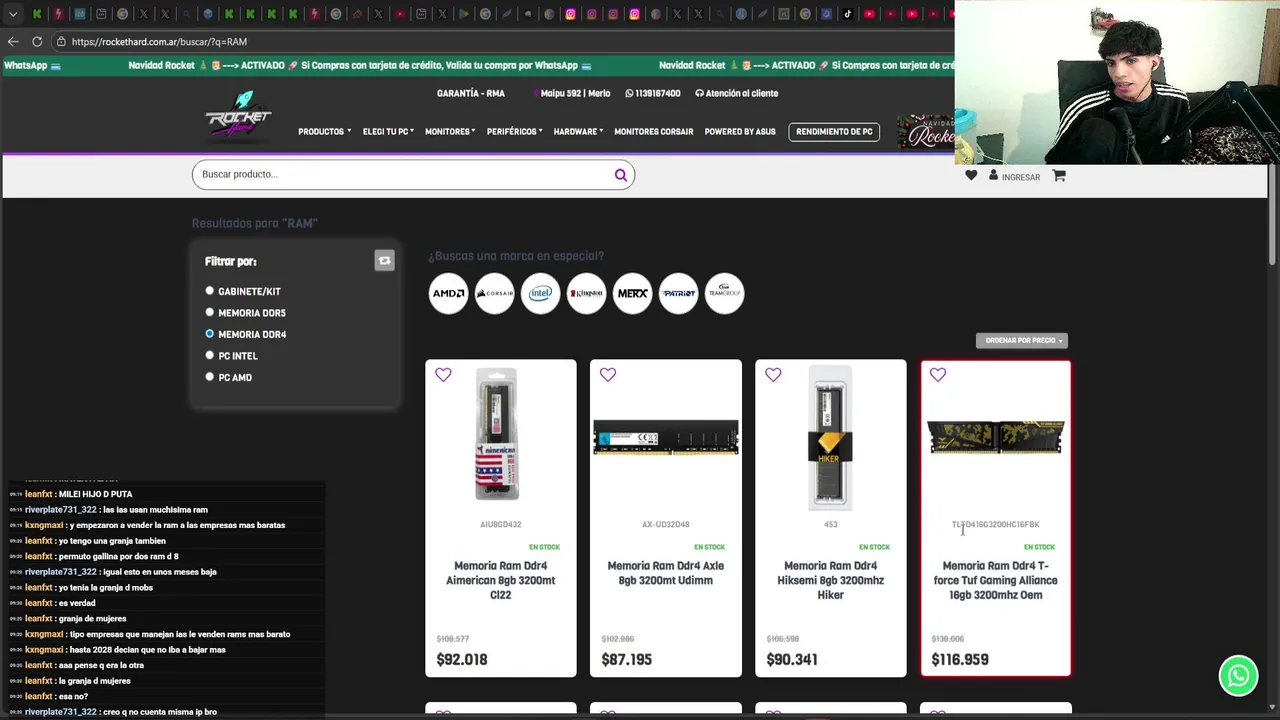Click the Maipu 592 | Merlo address link
The width and height of the screenshot is (1280, 720).
tap(573, 93)
